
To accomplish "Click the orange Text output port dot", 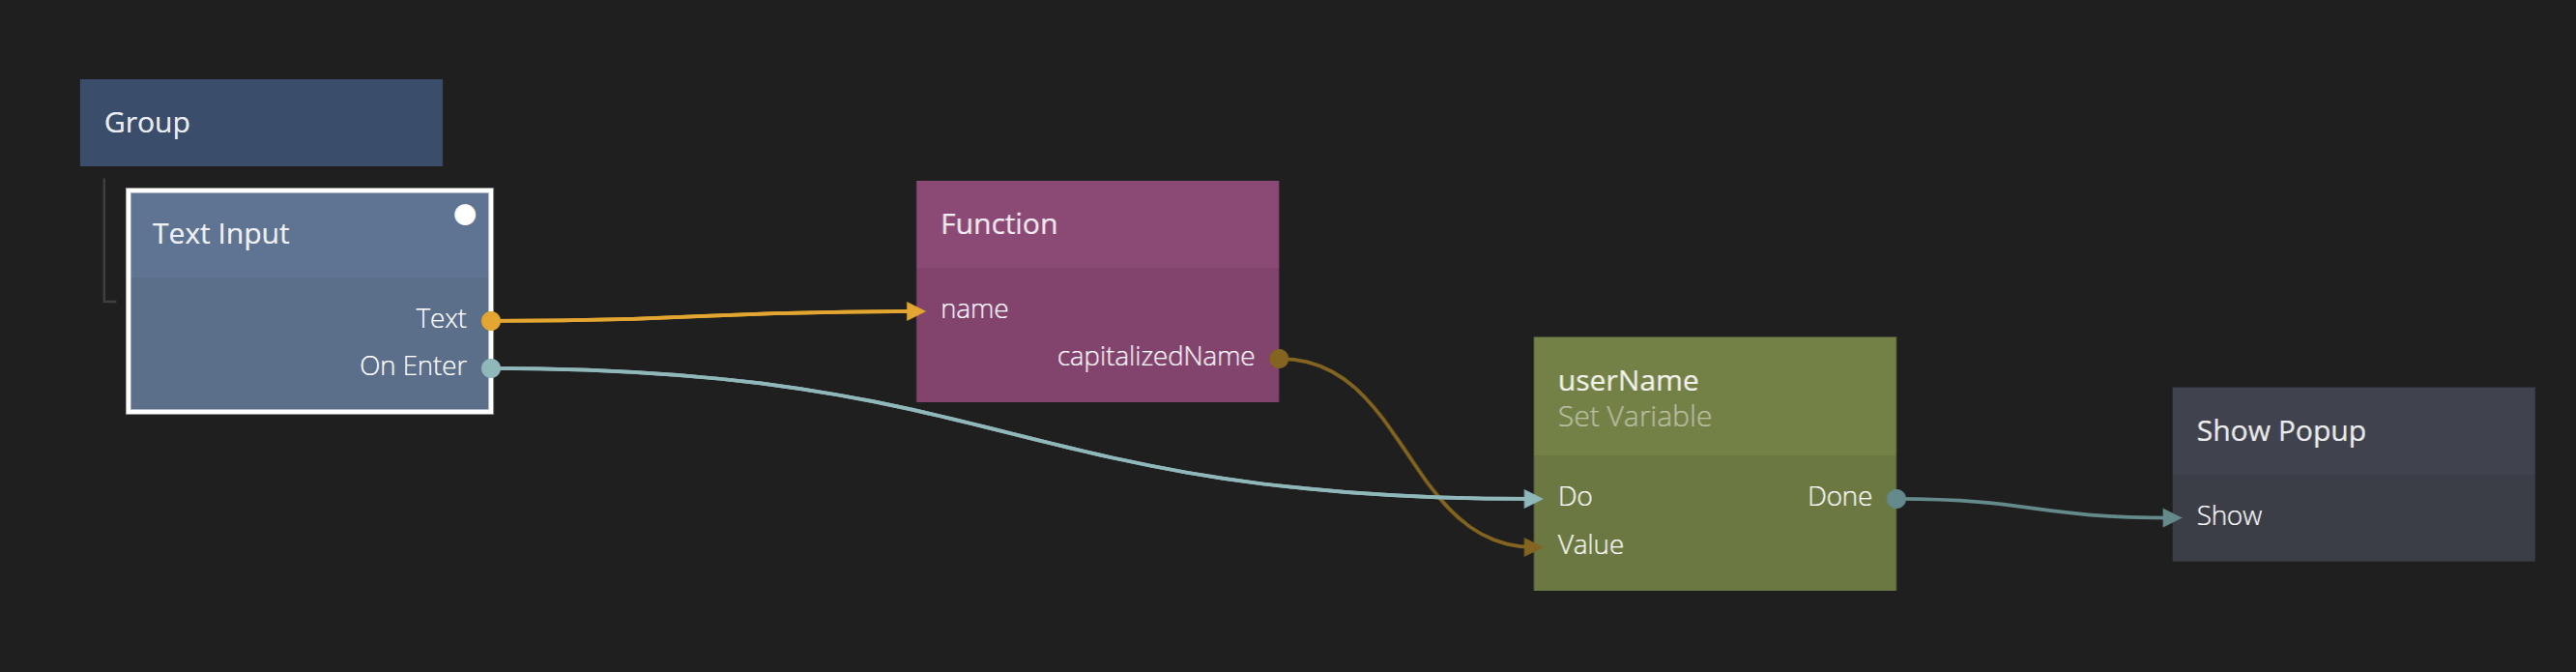I will [491, 321].
